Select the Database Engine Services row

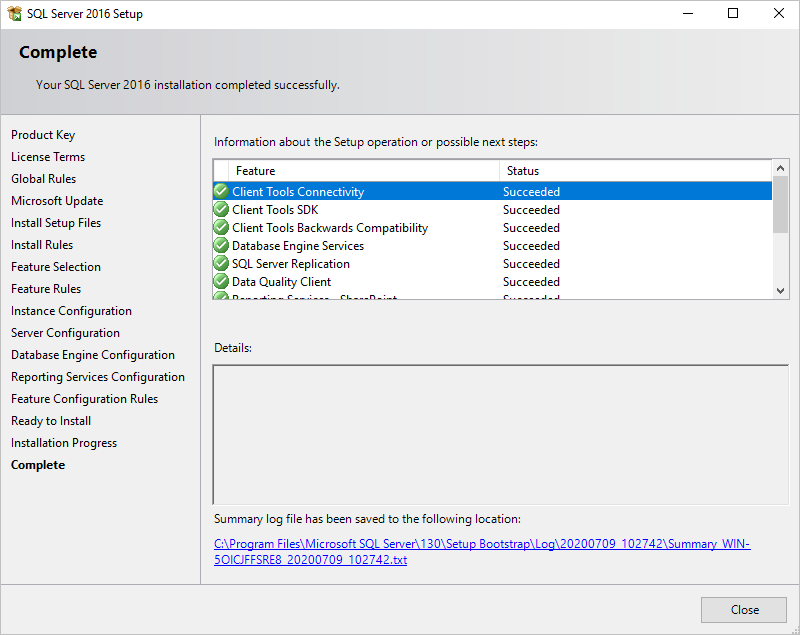[x=492, y=245]
